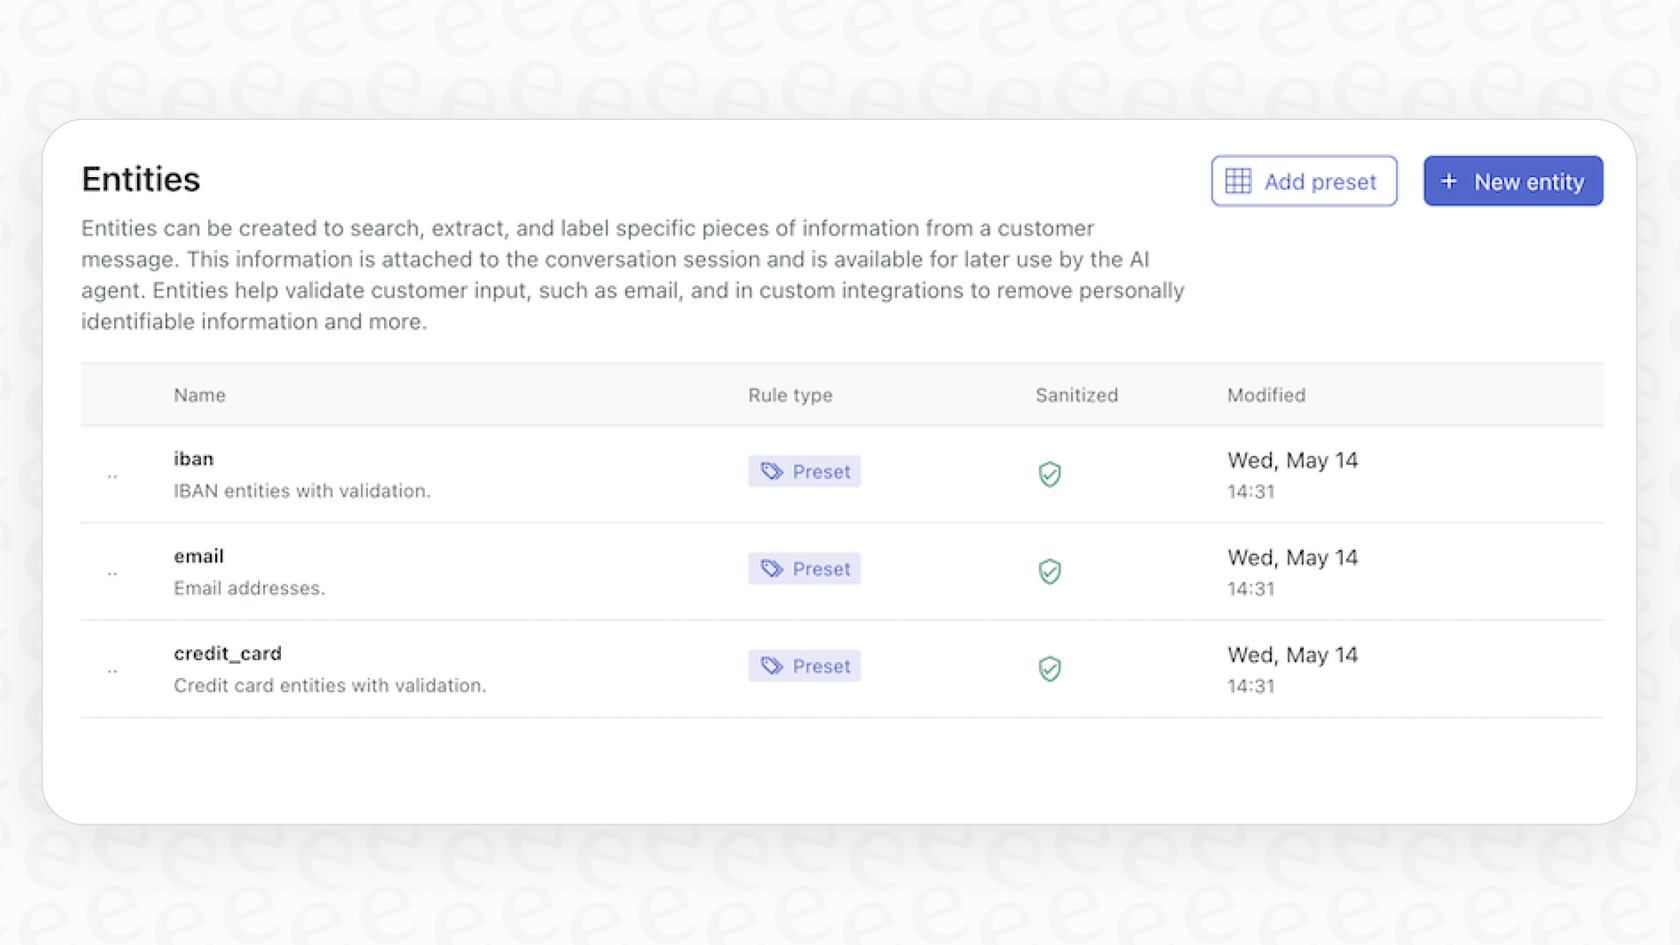The width and height of the screenshot is (1680, 945).
Task: Click the tag icon in iban's Preset badge
Action: (x=771, y=470)
